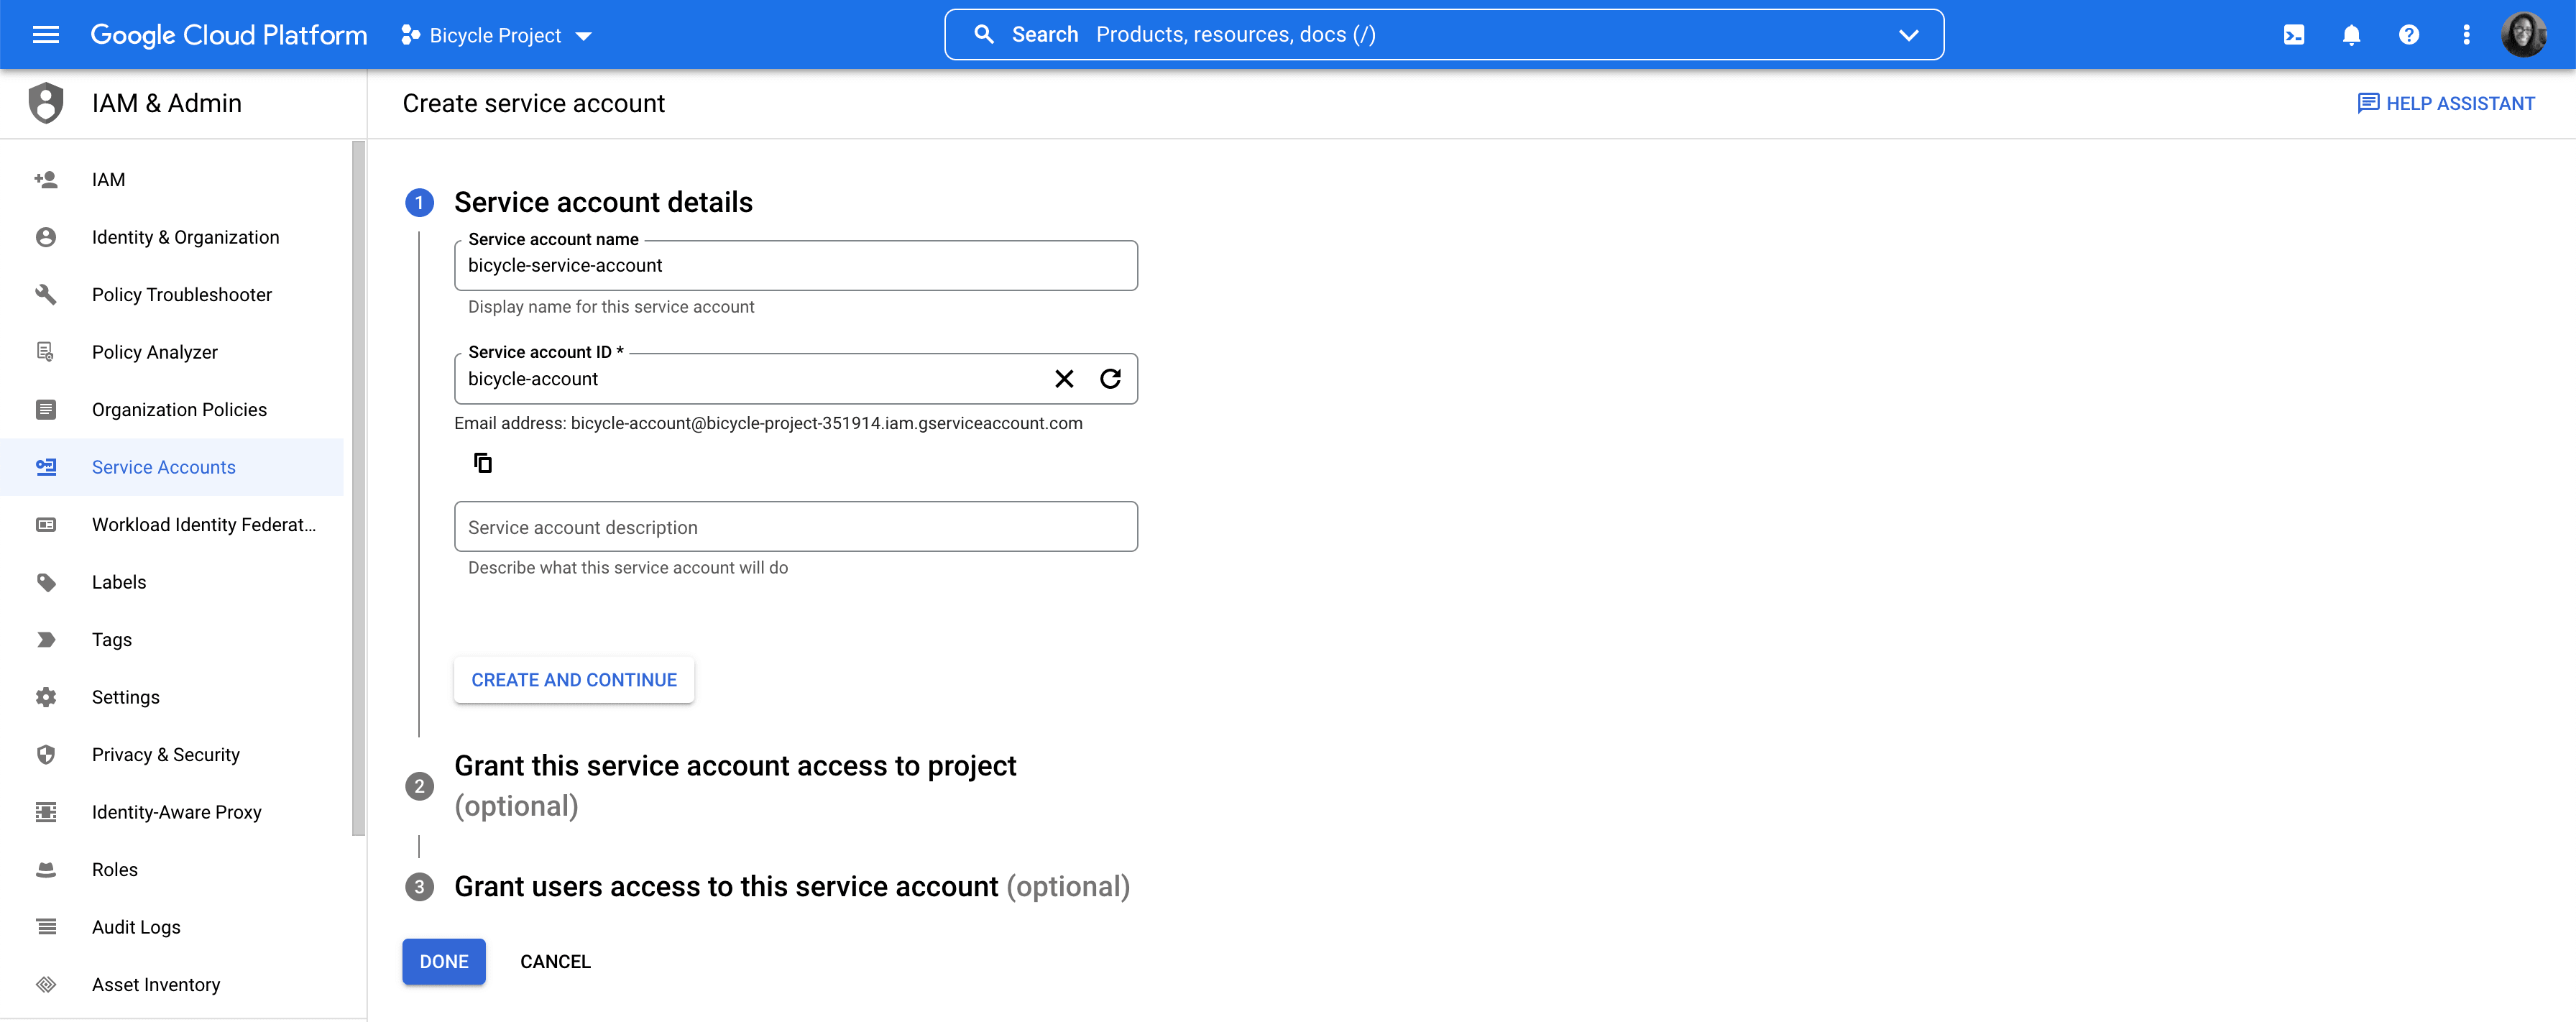Image resolution: width=2576 pixels, height=1022 pixels.
Task: Open the Help Assistant panel
Action: pyautogui.click(x=2445, y=103)
